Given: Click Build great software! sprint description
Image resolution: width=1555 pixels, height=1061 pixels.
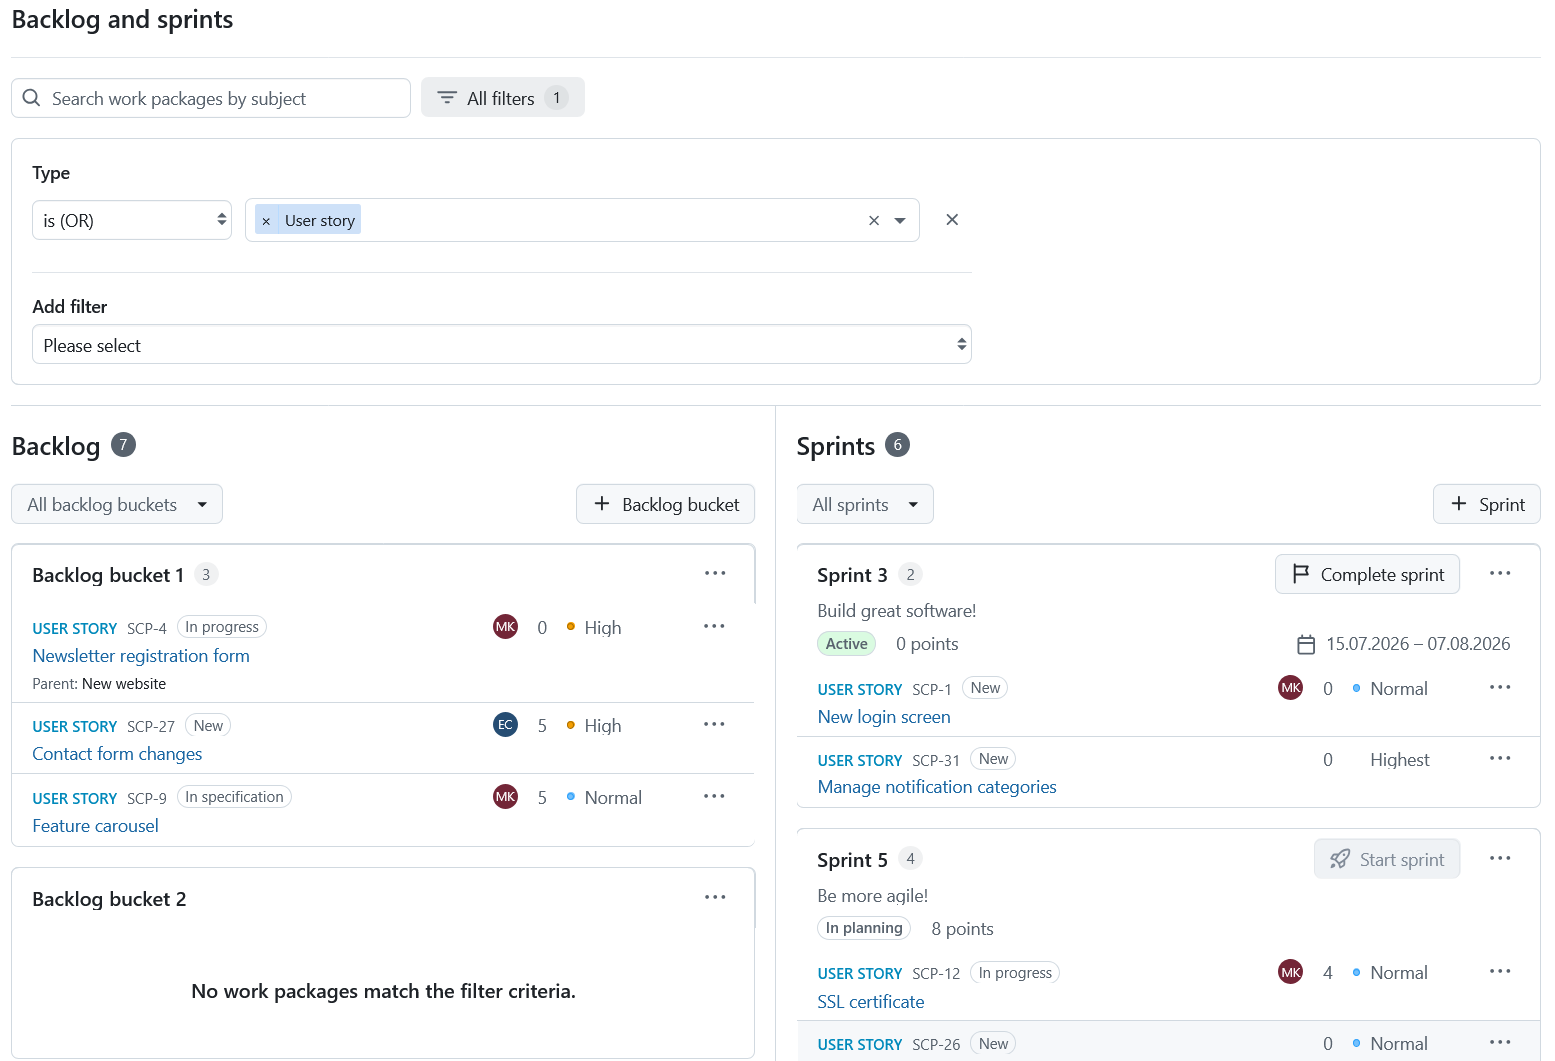Looking at the screenshot, I should [x=896, y=611].
